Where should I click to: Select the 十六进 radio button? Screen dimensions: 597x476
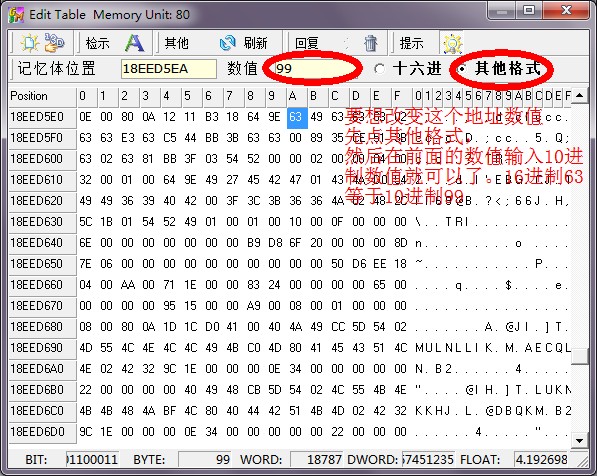379,69
